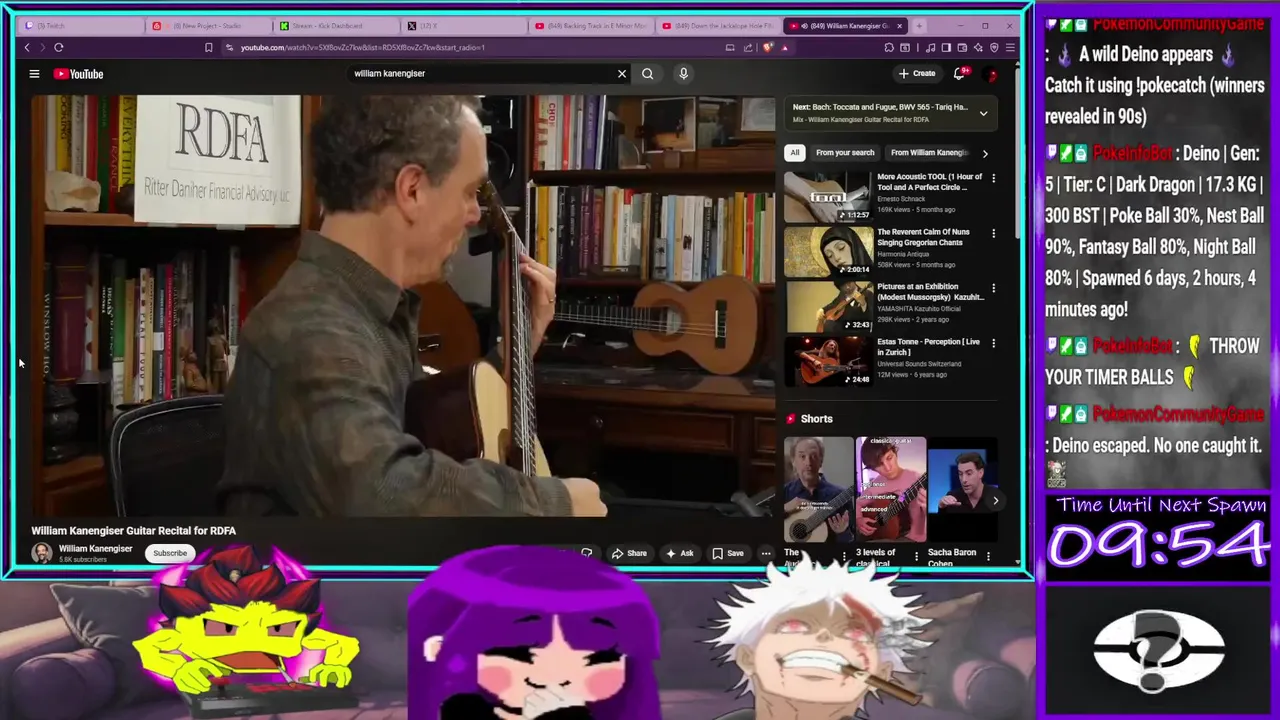Screen dimensions: 1280x720
Task: Subscribe to William Kanengiser channel
Action: 169,553
